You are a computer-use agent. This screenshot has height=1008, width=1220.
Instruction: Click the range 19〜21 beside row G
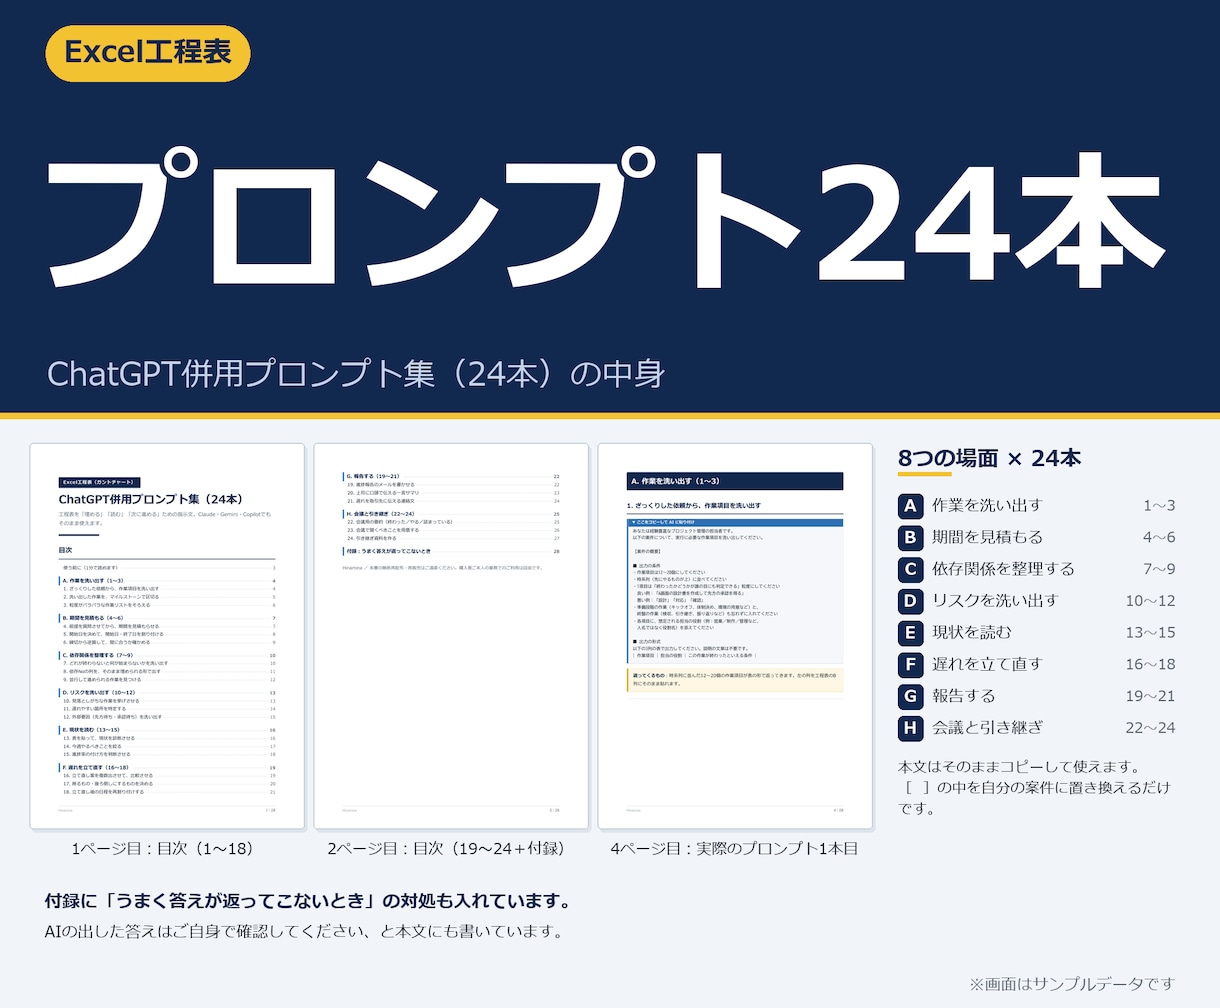[1151, 696]
